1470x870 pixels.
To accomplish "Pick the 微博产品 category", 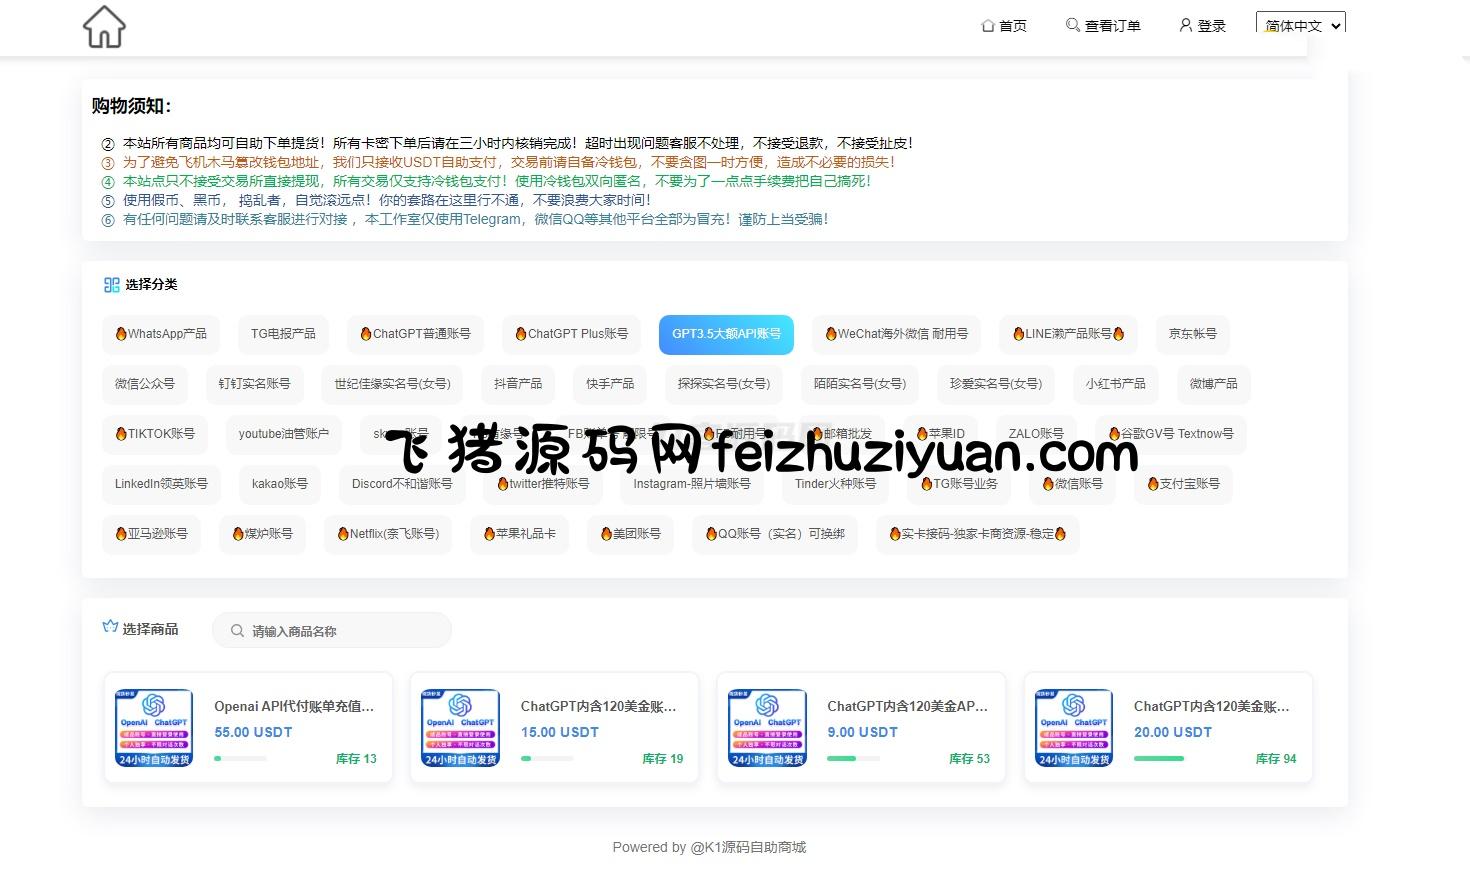I will [x=1213, y=384].
